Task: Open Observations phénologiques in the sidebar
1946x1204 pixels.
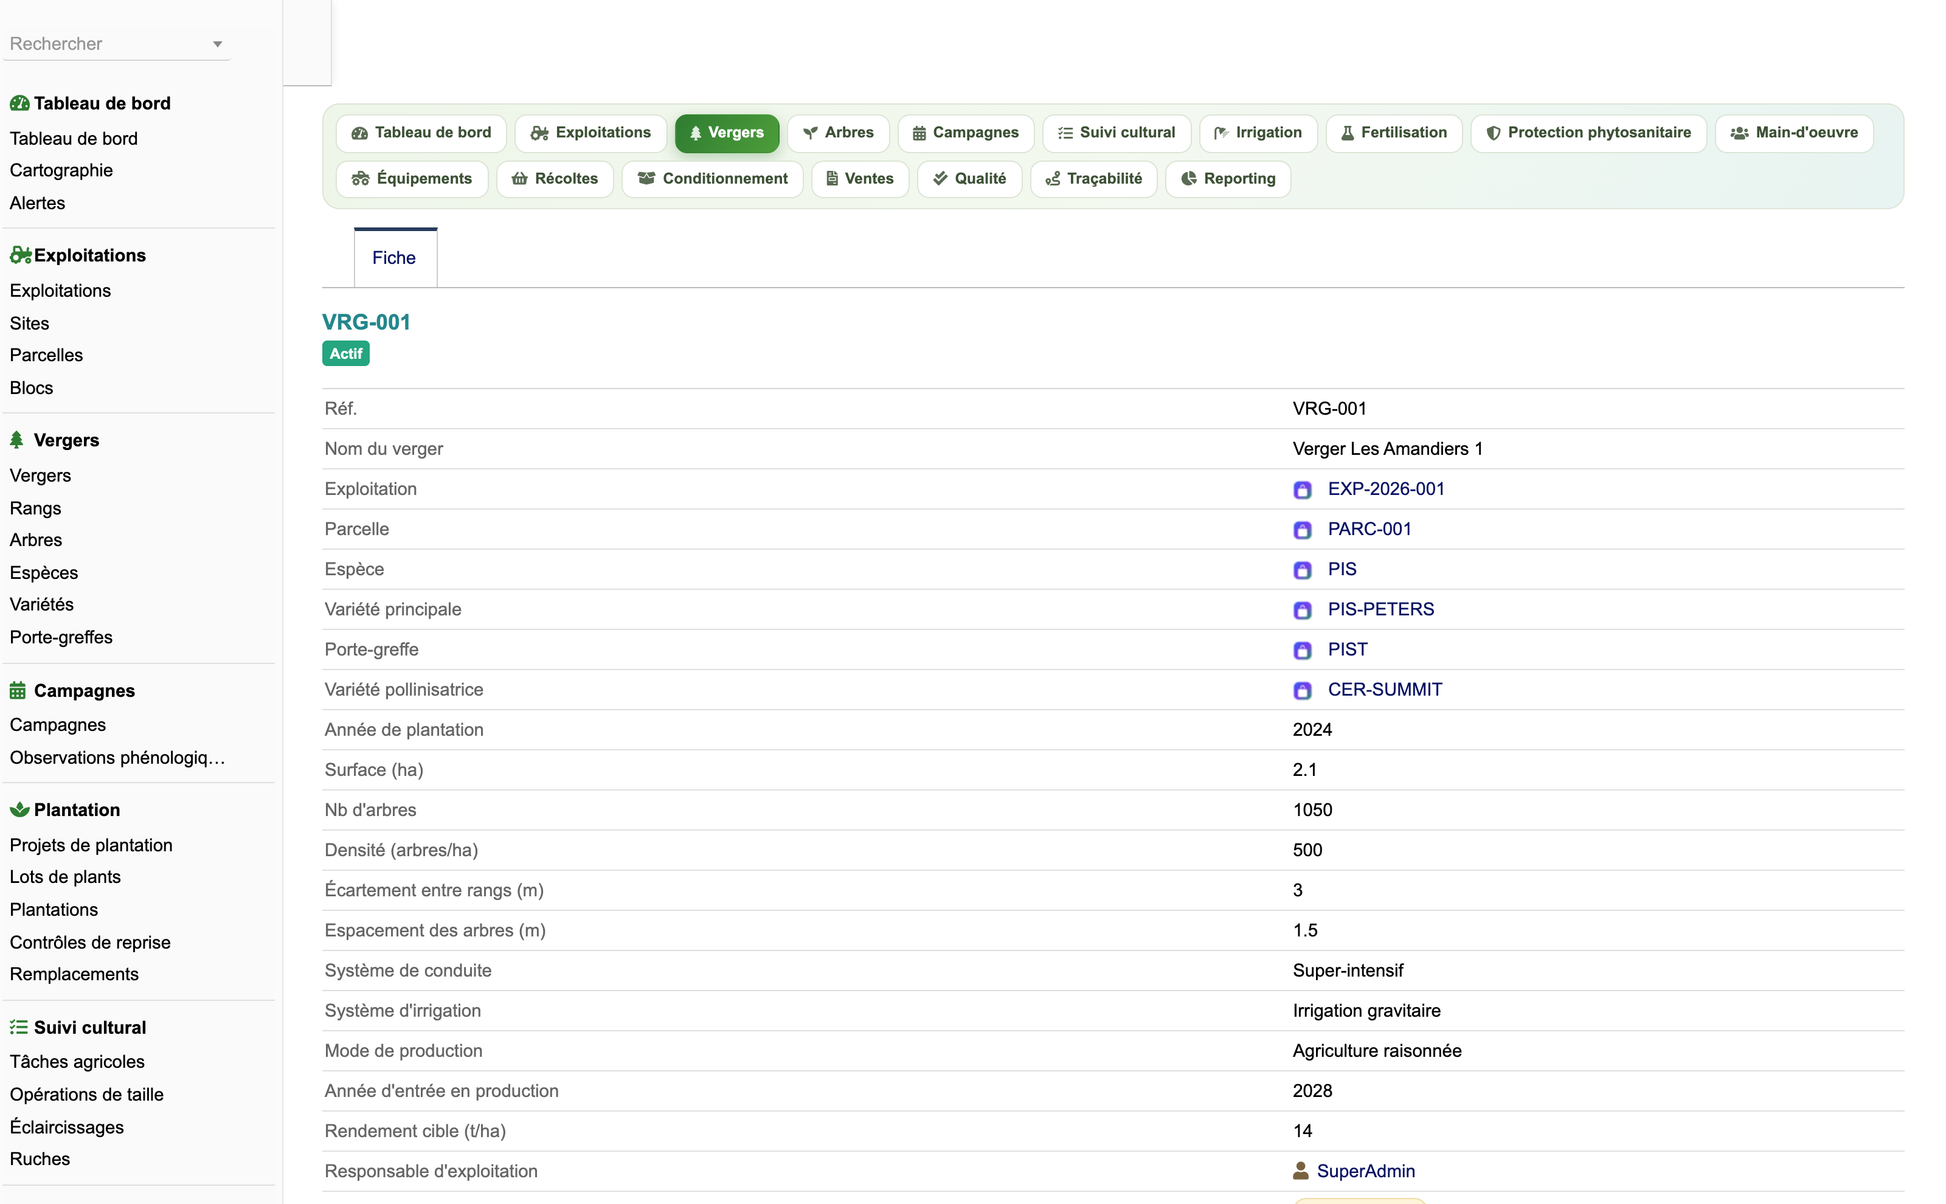Action: [x=117, y=757]
